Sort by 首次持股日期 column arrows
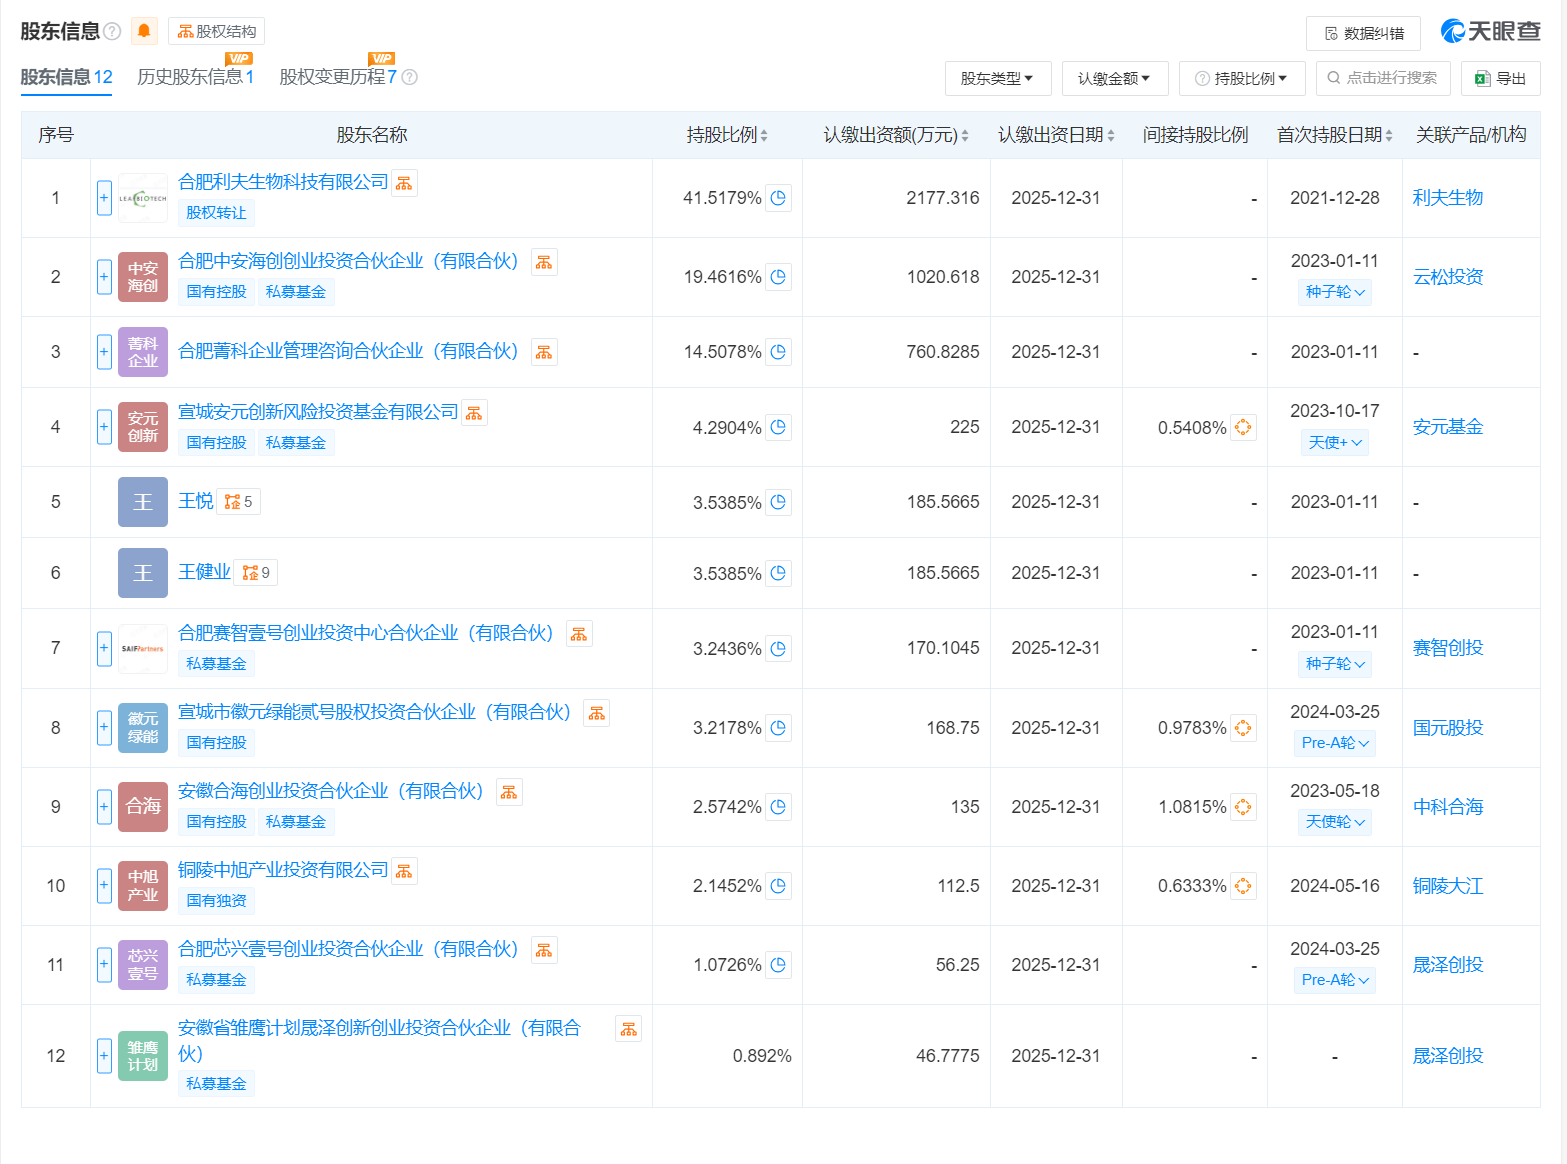 click(x=1389, y=135)
